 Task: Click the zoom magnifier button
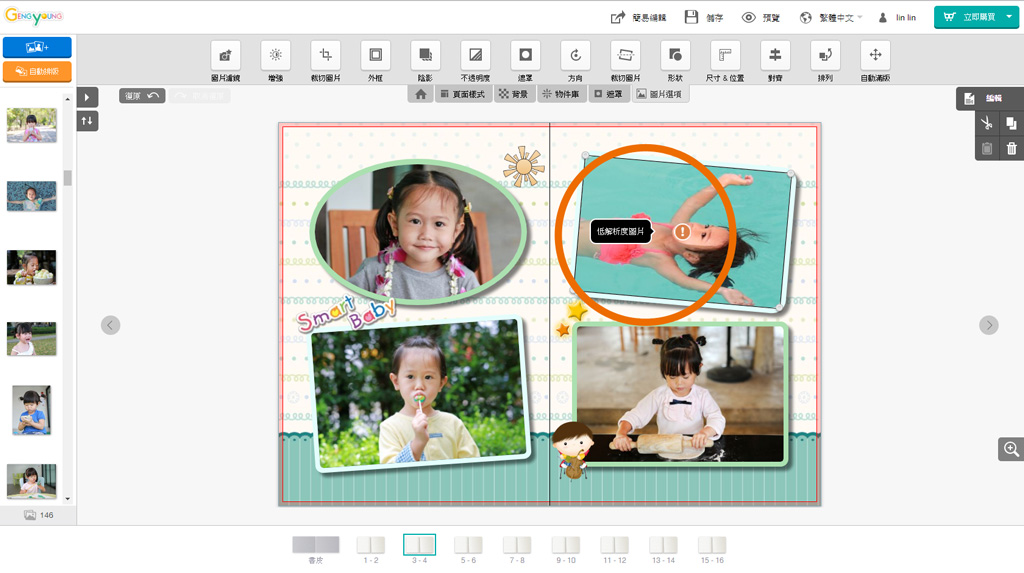[x=1011, y=449]
